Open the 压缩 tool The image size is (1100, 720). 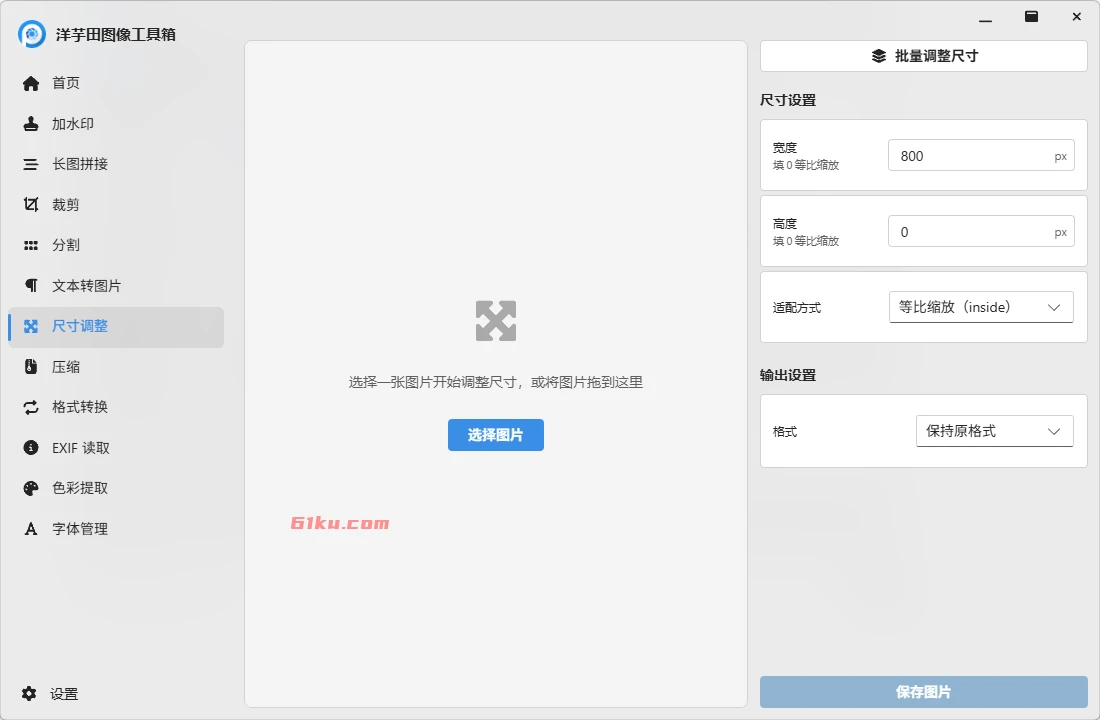pyautogui.click(x=116, y=367)
